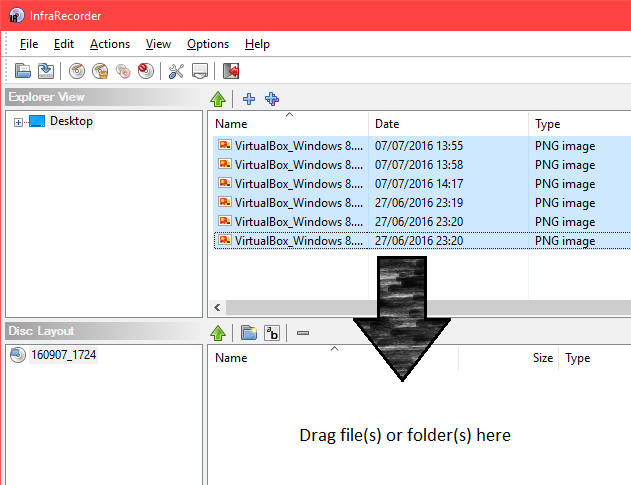Sort disc layout by Size column
This screenshot has width=631, height=485.
(x=509, y=358)
